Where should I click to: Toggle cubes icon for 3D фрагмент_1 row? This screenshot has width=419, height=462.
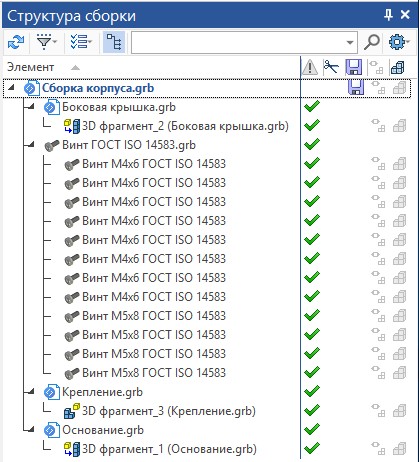pos(399,449)
